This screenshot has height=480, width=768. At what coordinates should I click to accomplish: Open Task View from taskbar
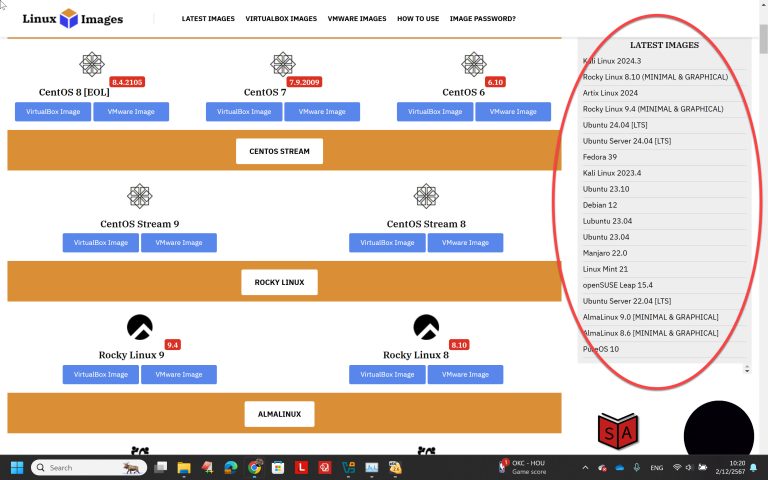(160, 468)
